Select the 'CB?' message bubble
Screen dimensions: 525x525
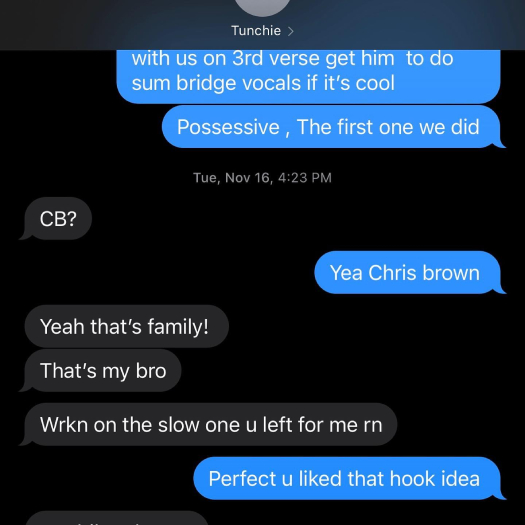(58, 219)
